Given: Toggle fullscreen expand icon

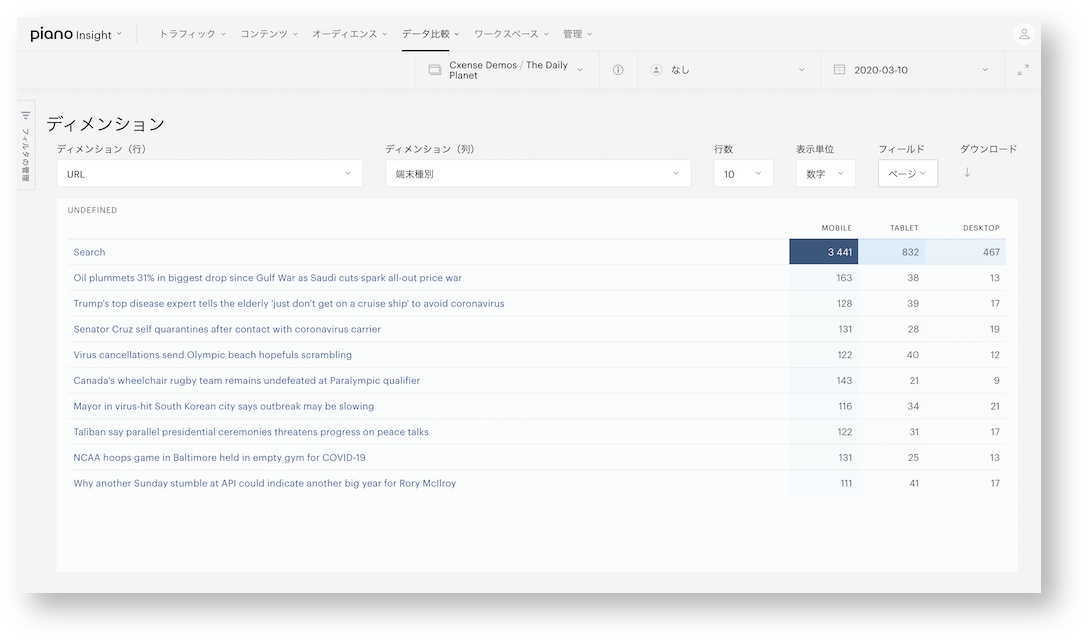Looking at the screenshot, I should point(1023,70).
